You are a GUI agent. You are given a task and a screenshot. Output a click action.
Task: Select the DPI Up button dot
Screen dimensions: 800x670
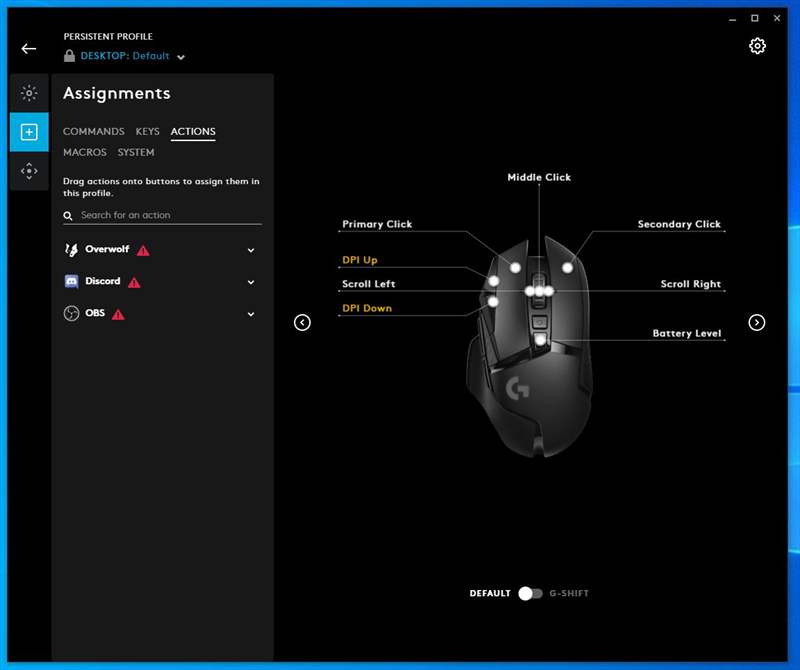(x=493, y=281)
